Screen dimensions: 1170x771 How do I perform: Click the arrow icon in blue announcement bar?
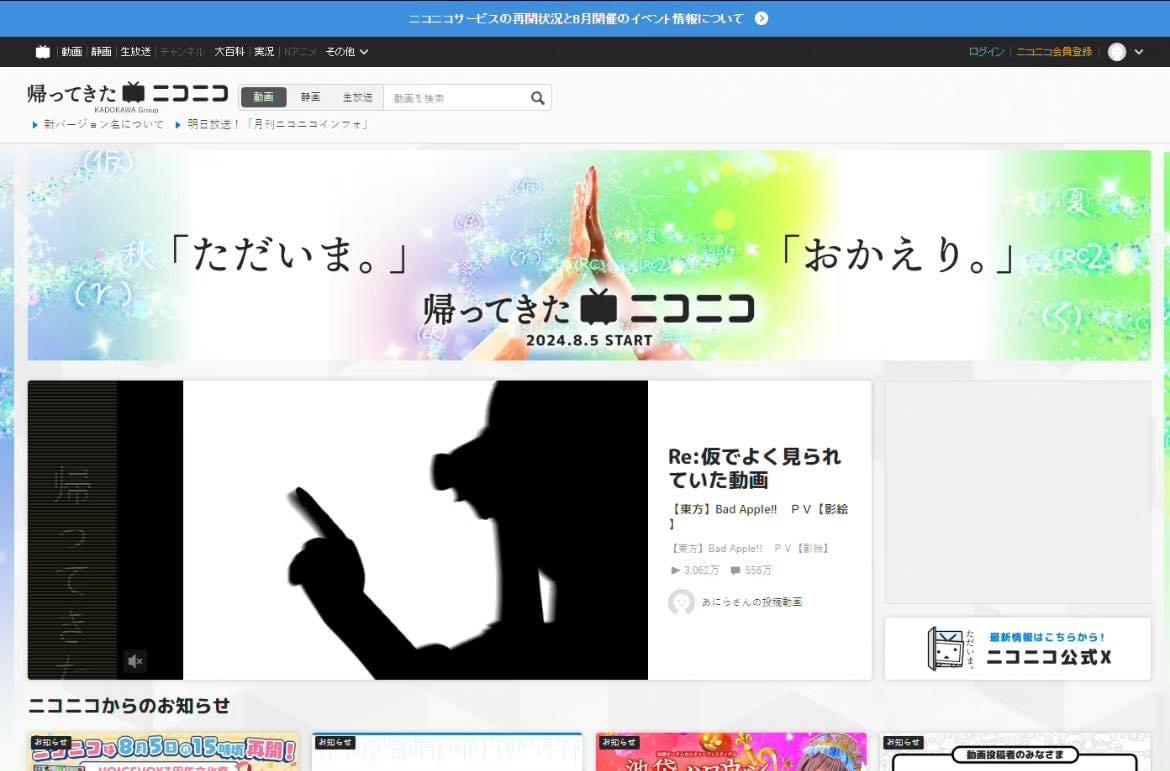pos(761,19)
